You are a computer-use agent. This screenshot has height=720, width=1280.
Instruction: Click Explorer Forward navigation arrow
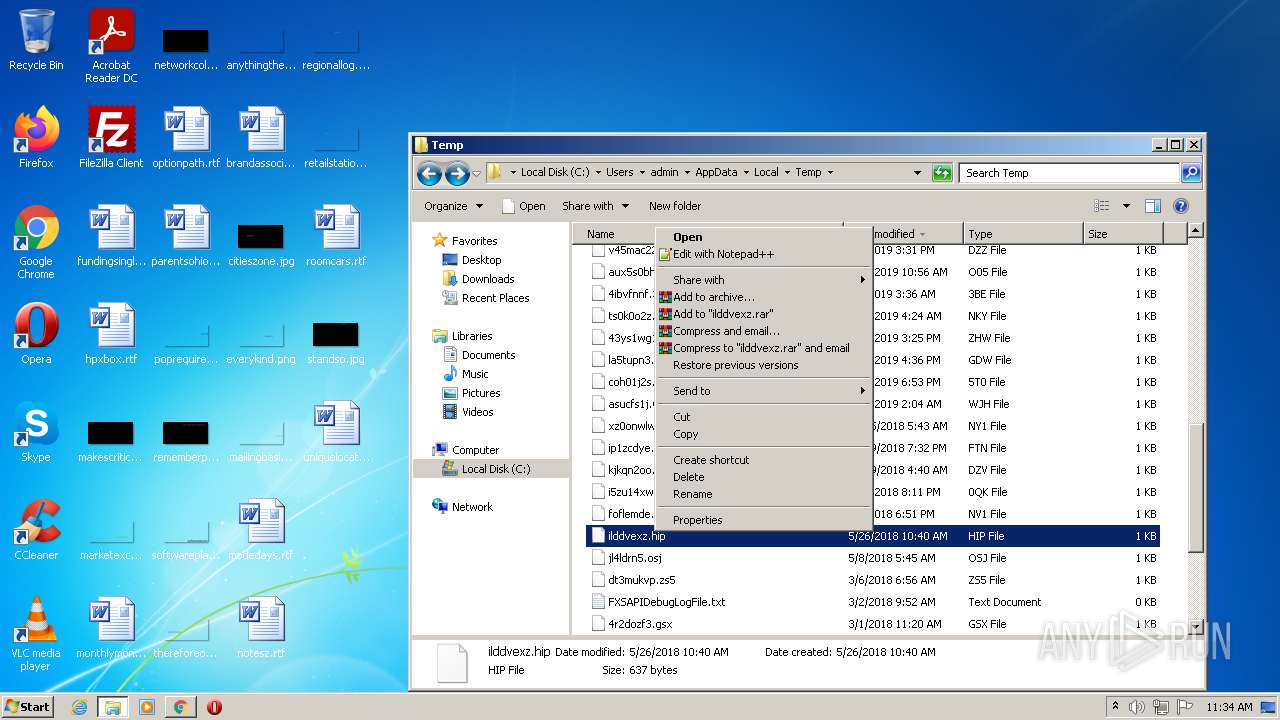pyautogui.click(x=457, y=174)
